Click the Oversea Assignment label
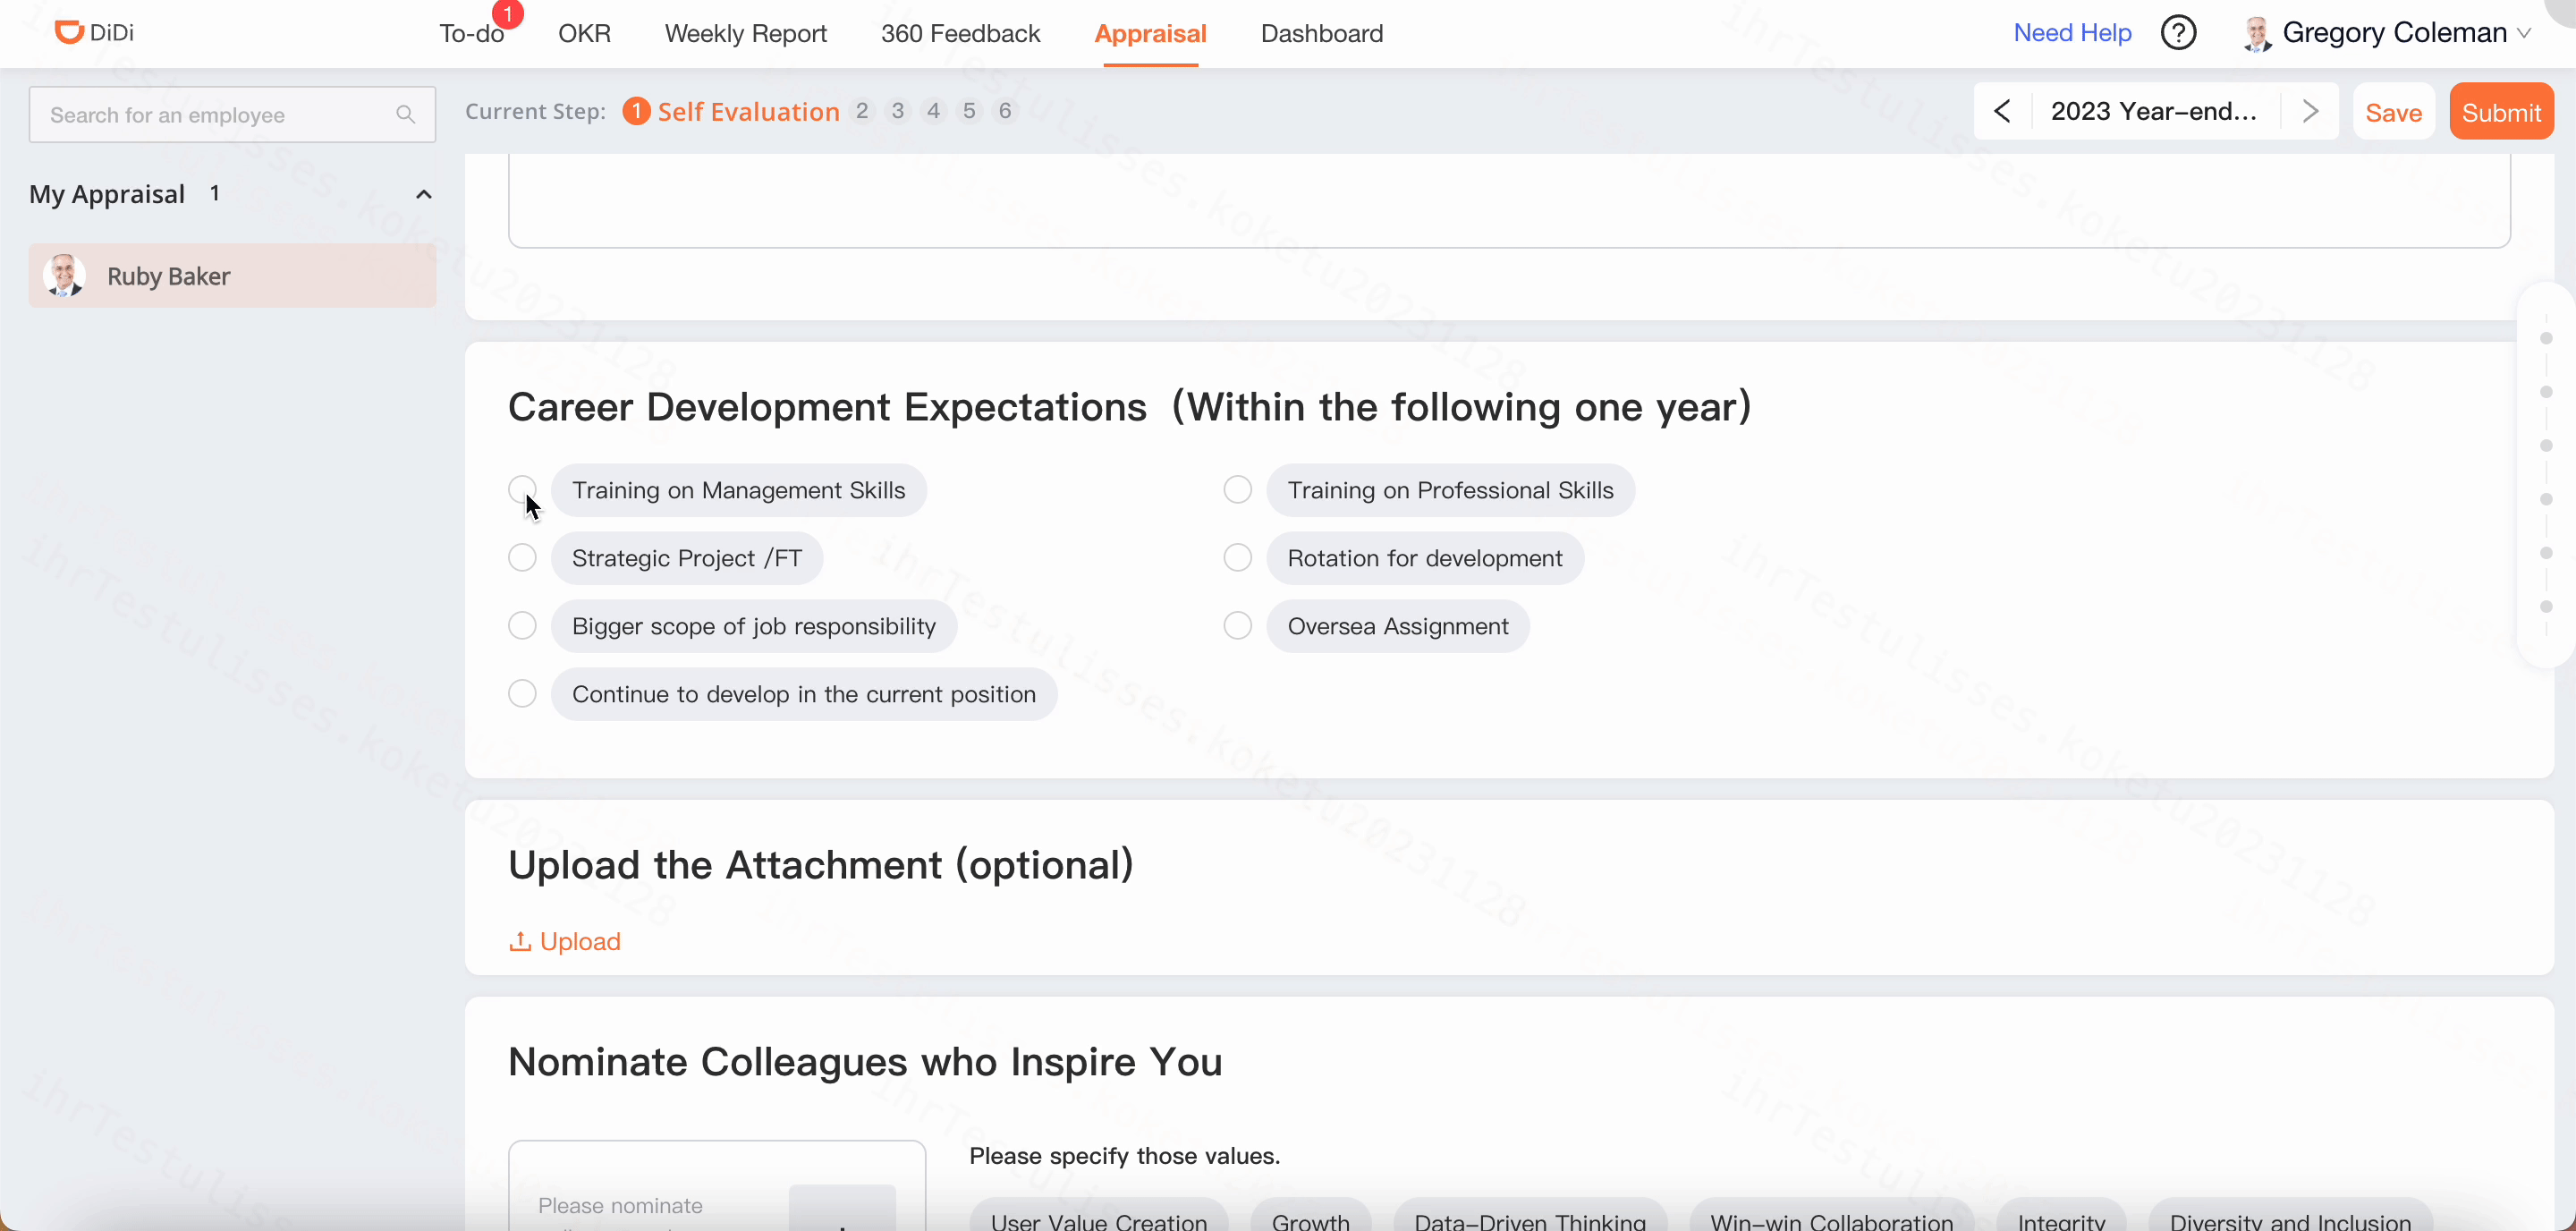 pos(1397,626)
